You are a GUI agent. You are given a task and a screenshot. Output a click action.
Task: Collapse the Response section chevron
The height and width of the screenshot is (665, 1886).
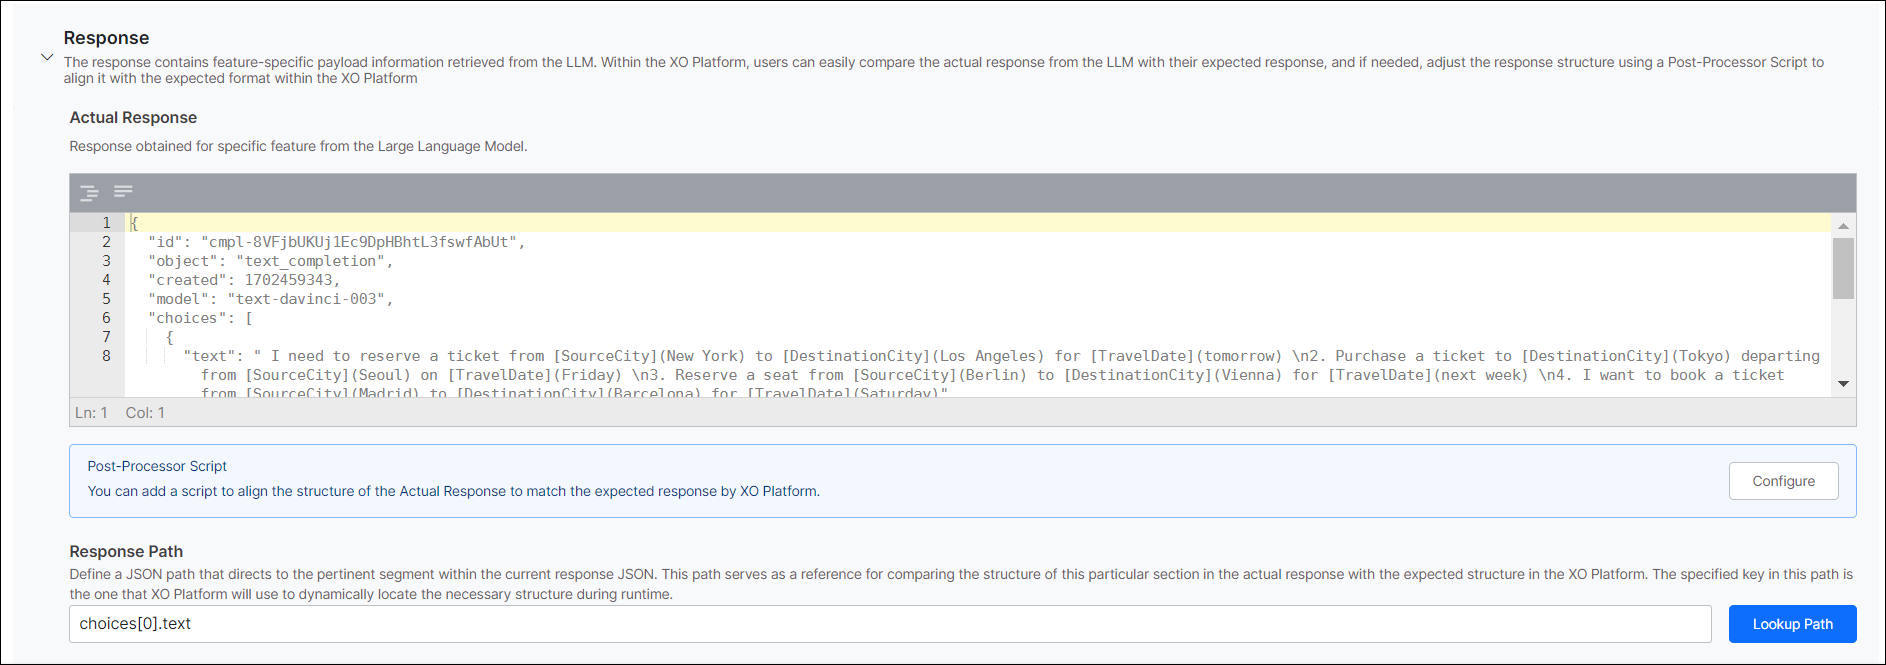click(47, 58)
